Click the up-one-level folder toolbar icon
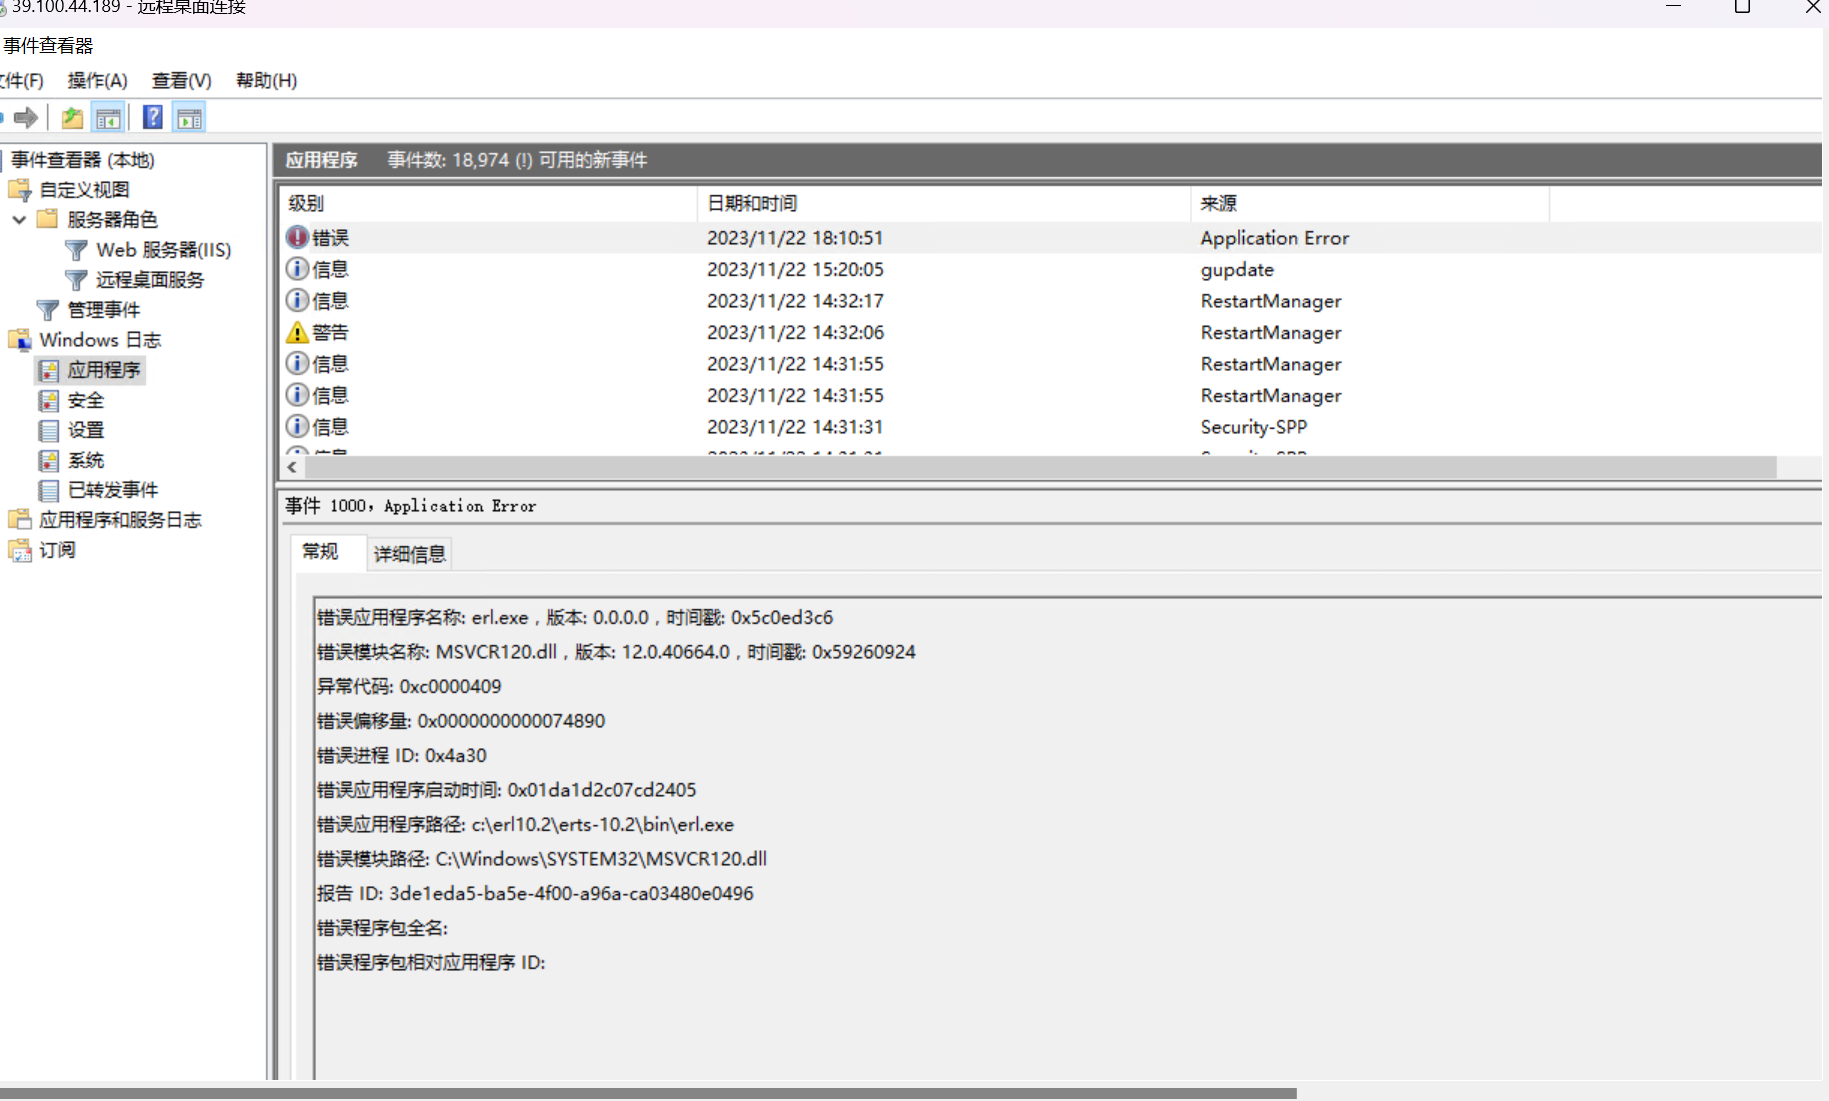The width and height of the screenshot is (1829, 1101). (x=72, y=118)
